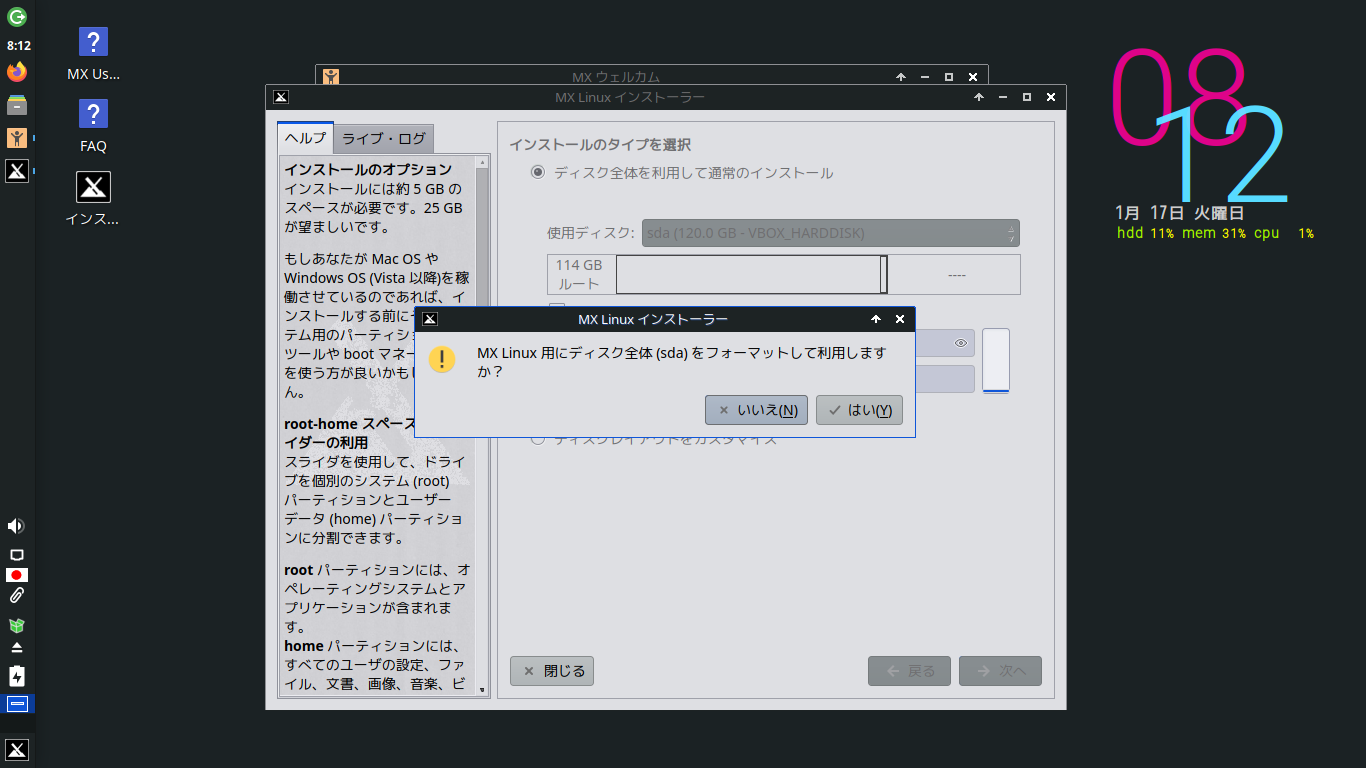Screen dimensions: 1366x768
Task: Click the 次へ next button
Action: click(x=1000, y=671)
